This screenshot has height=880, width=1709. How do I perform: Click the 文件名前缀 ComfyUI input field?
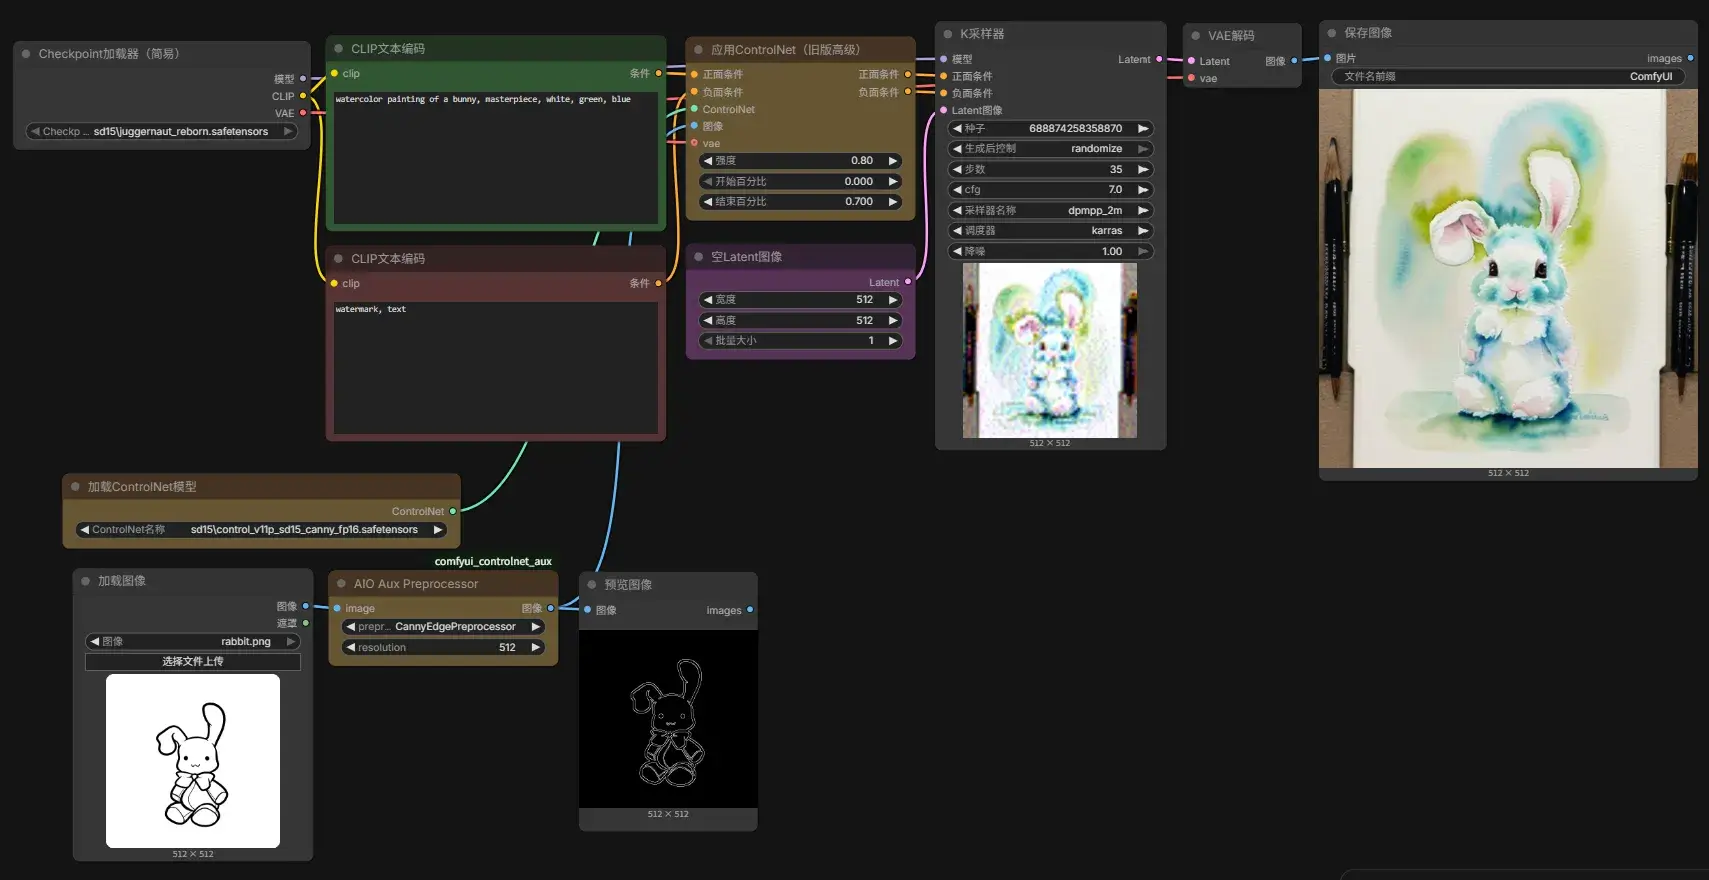coord(1508,77)
